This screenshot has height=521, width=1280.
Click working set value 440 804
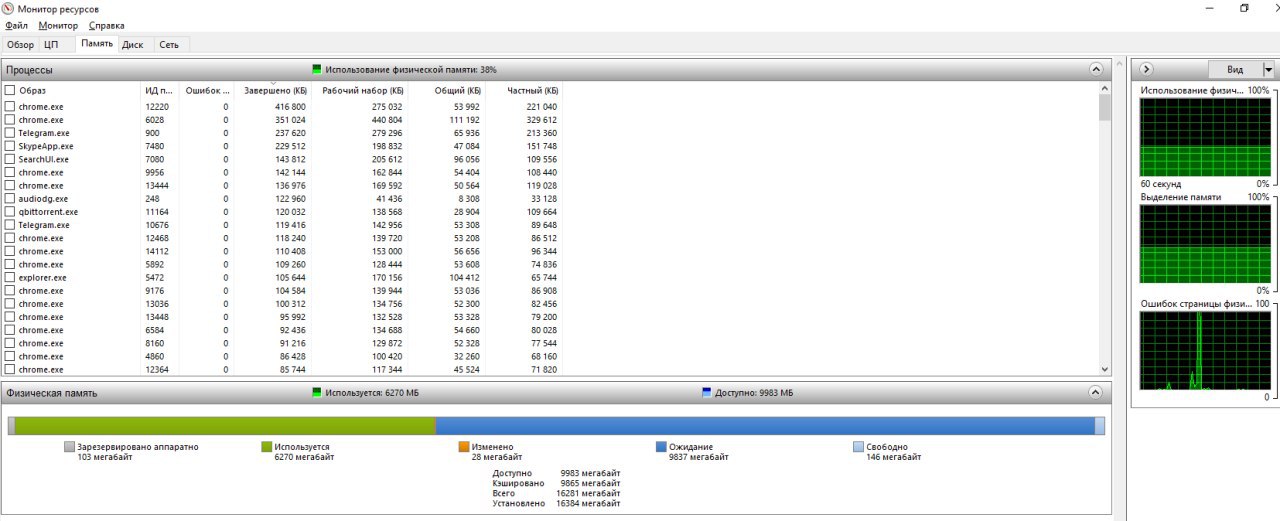387,120
